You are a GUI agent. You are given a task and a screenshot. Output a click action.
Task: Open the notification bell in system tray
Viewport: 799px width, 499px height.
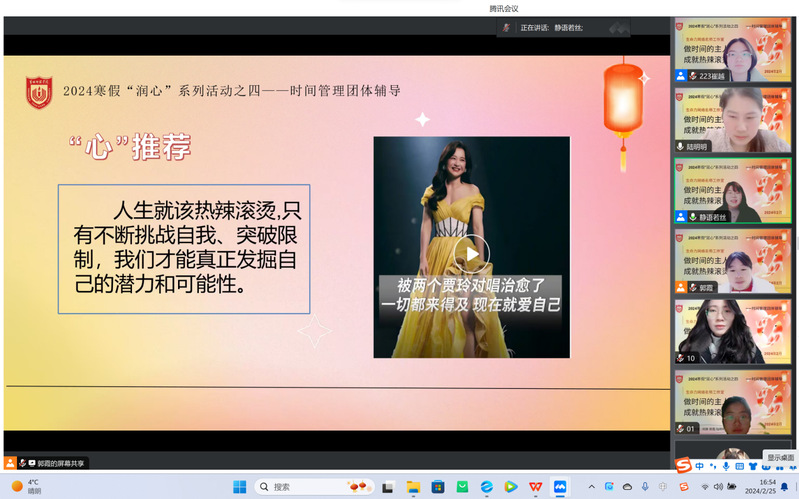click(x=784, y=487)
